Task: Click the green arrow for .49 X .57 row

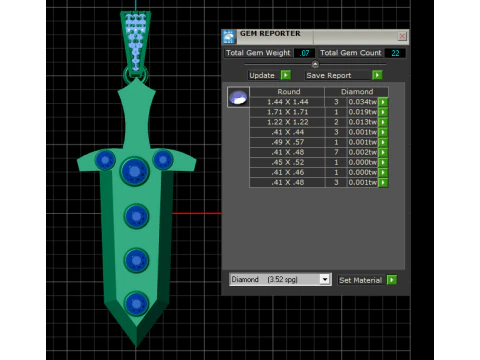Action: click(383, 142)
